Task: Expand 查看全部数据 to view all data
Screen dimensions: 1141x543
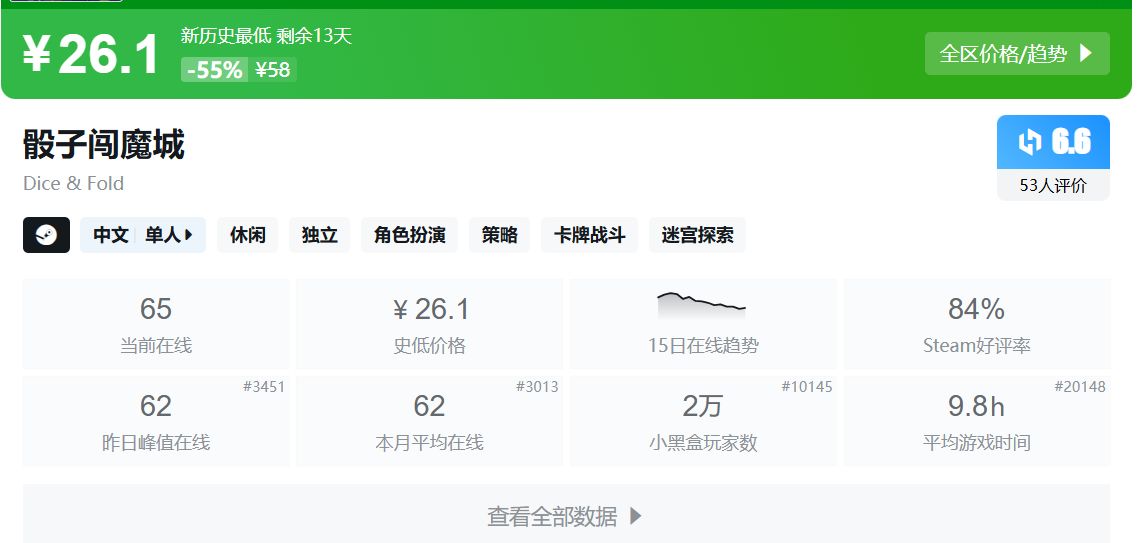Action: click(566, 515)
